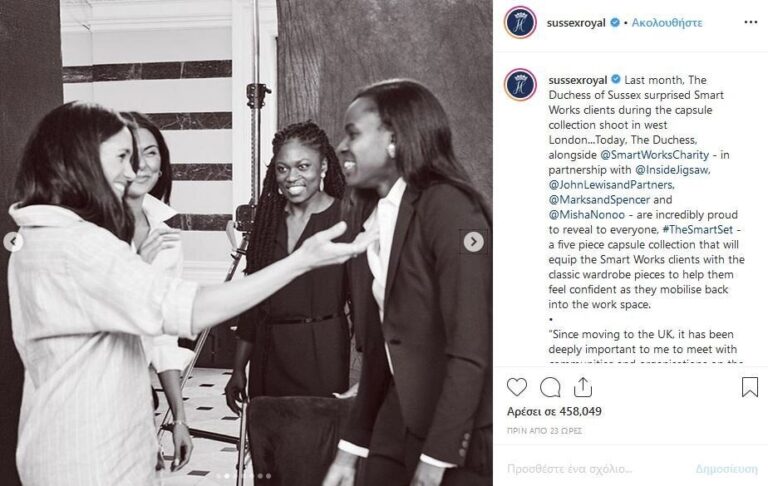The width and height of the screenshot is (768, 486).
Task: Visit the @JohnLewisandPartners profile link
Action: tap(611, 185)
